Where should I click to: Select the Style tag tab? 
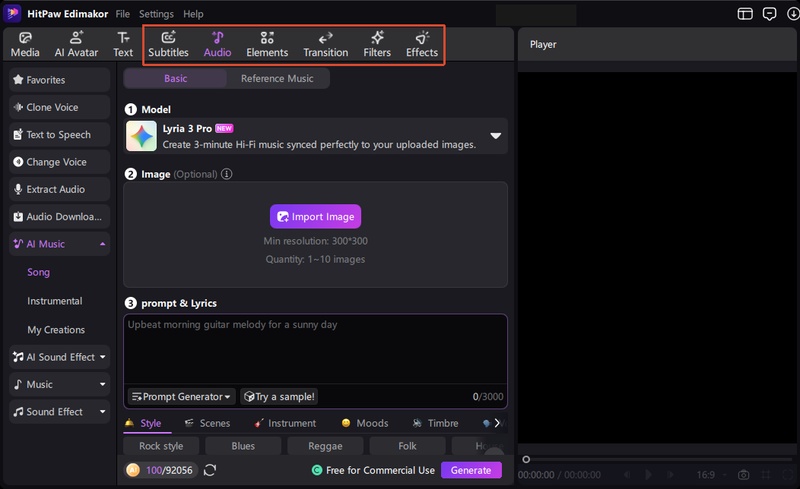point(144,423)
